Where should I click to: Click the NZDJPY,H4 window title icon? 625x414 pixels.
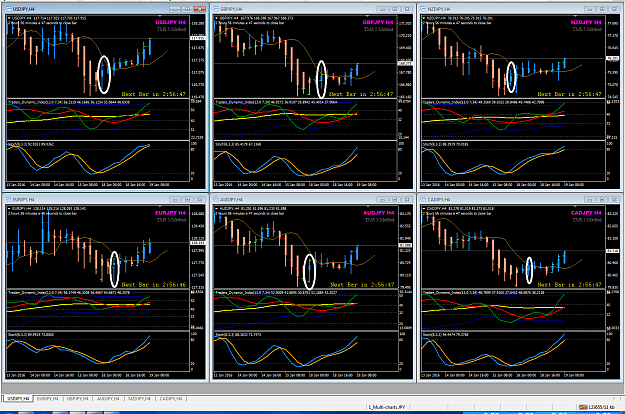[423, 9]
